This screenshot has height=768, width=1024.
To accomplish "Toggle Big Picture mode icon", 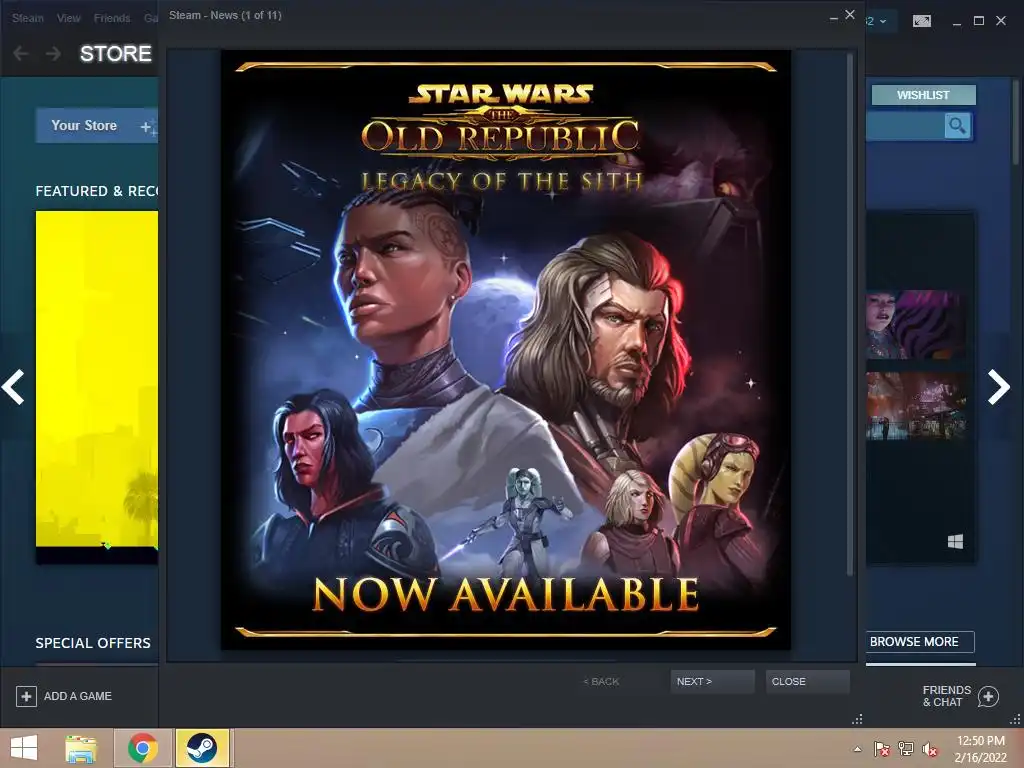I will coord(922,21).
